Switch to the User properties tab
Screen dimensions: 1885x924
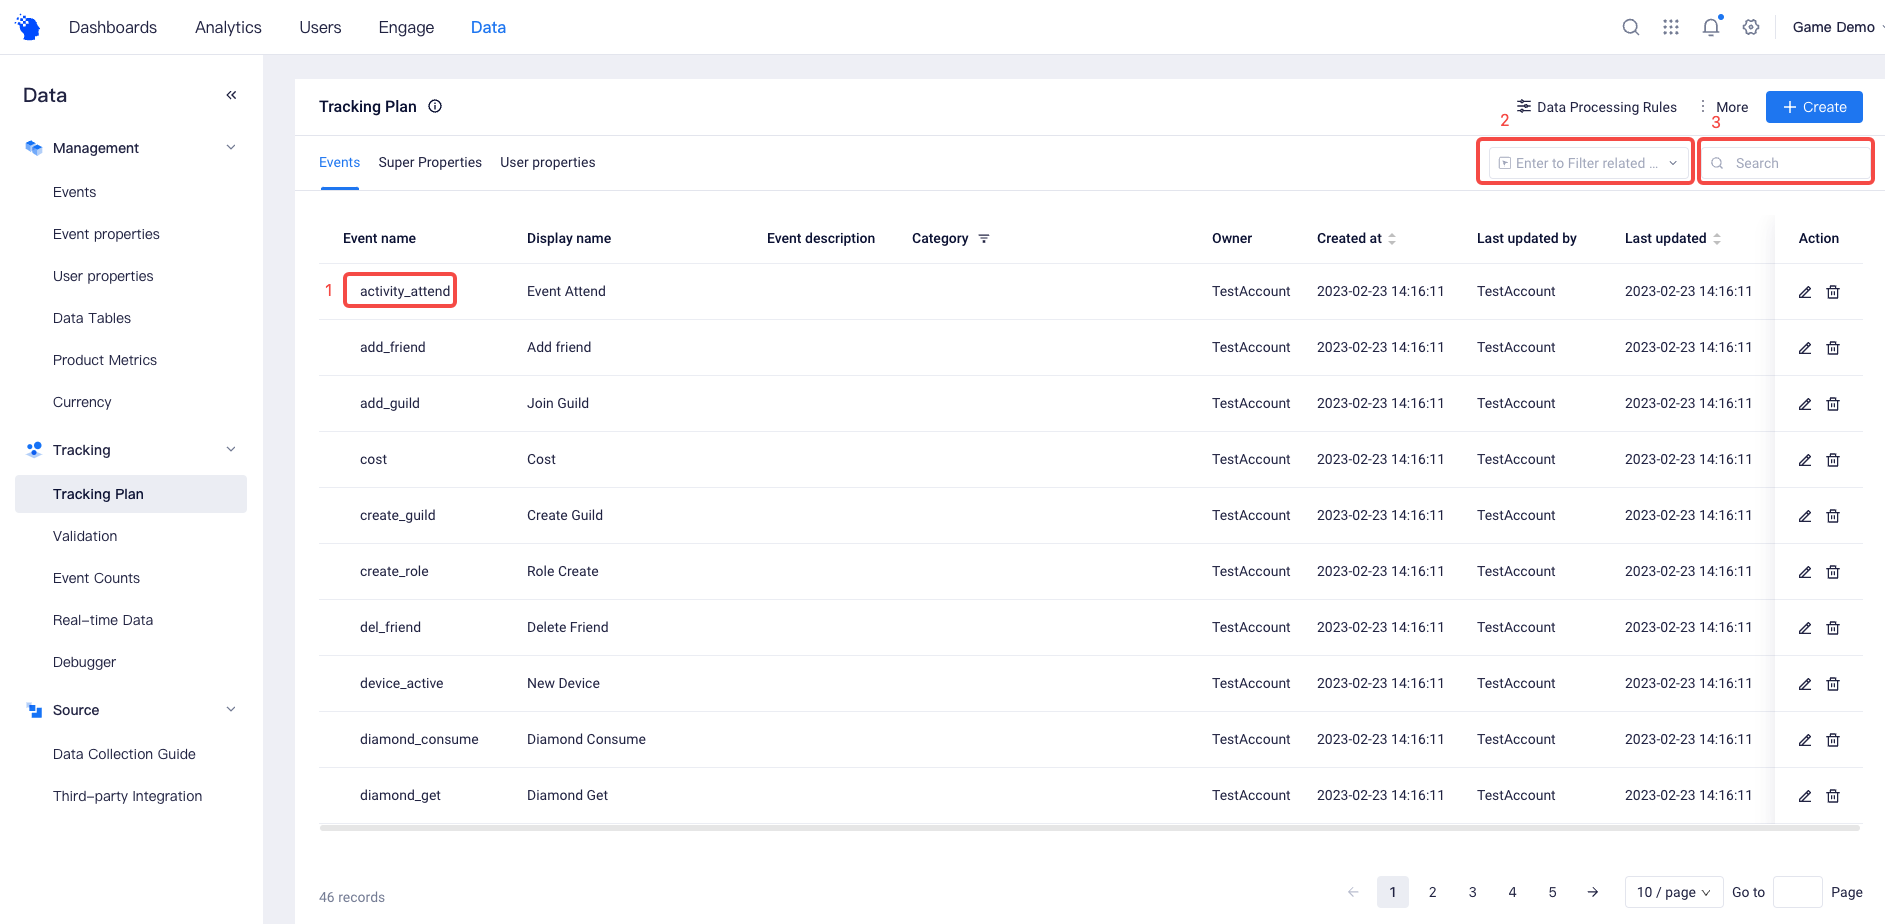pos(548,162)
